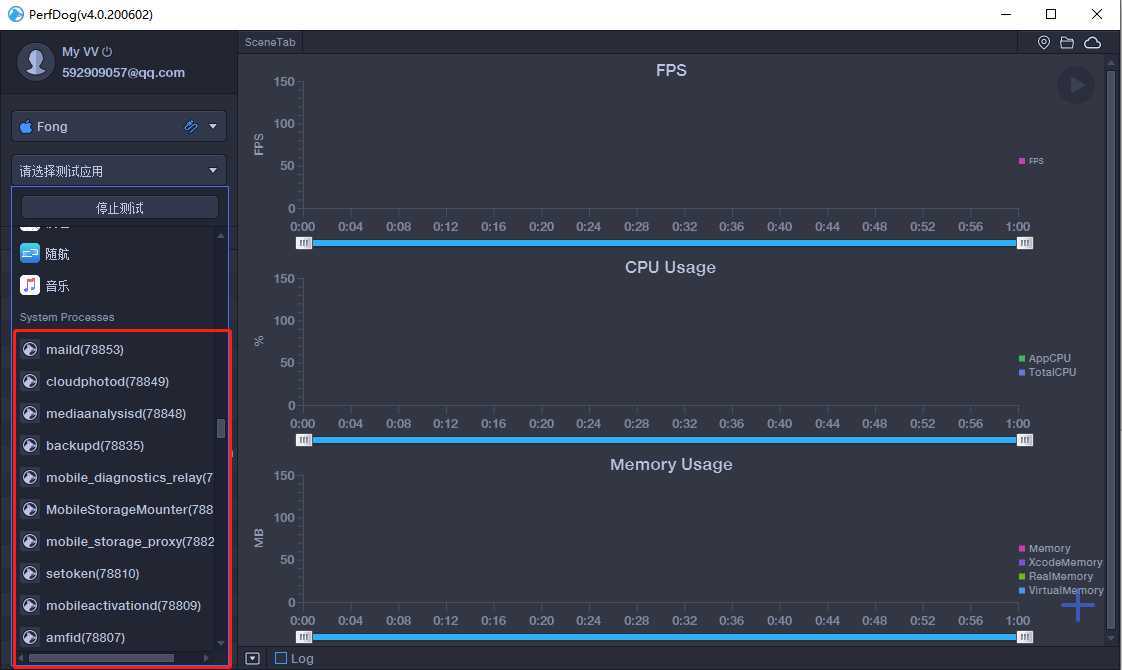This screenshot has height=670, width=1122.
Task: Expand the bottom panel dropdown arrow beside Log
Action: [x=253, y=659]
